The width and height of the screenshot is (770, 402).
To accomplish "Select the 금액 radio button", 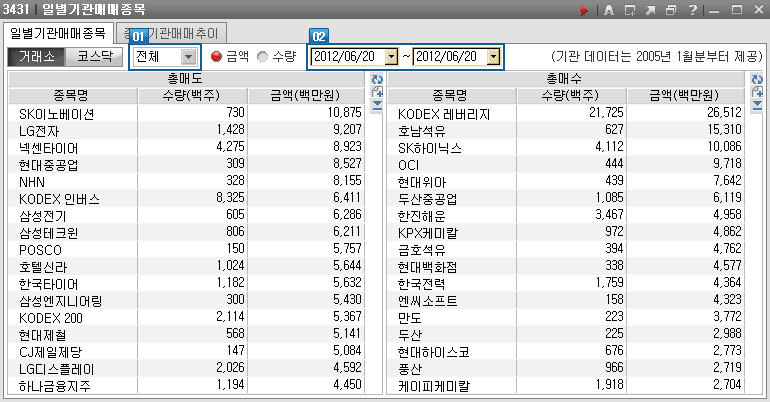I will pyautogui.click(x=216, y=57).
